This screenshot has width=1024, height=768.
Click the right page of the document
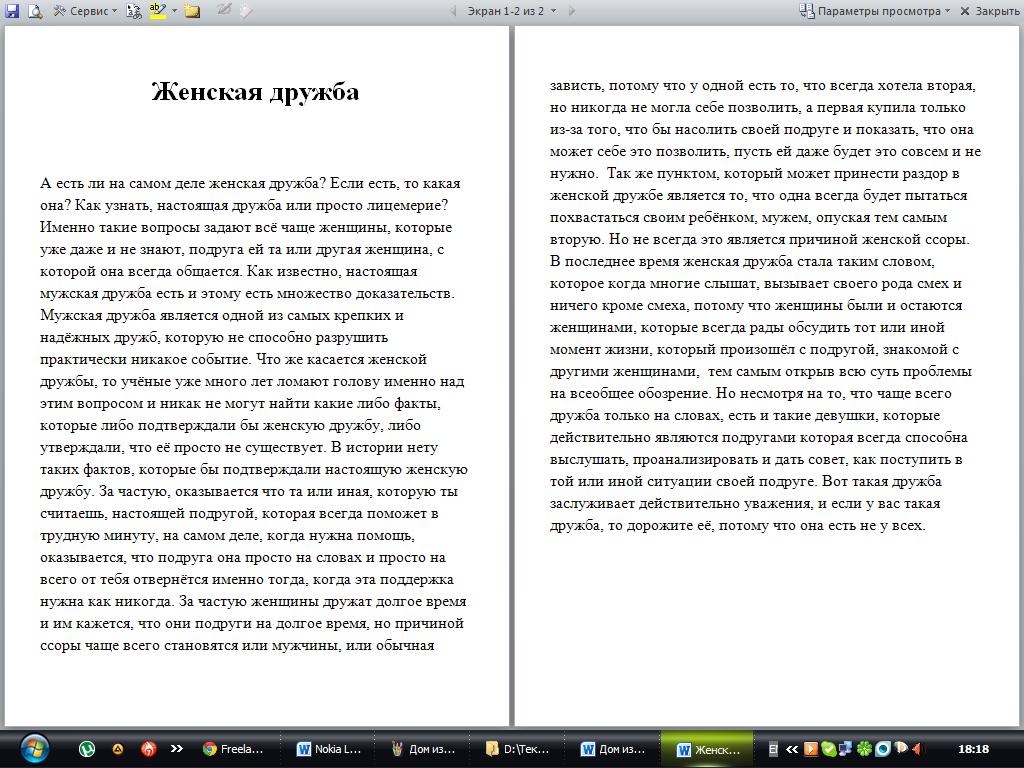tap(769, 376)
